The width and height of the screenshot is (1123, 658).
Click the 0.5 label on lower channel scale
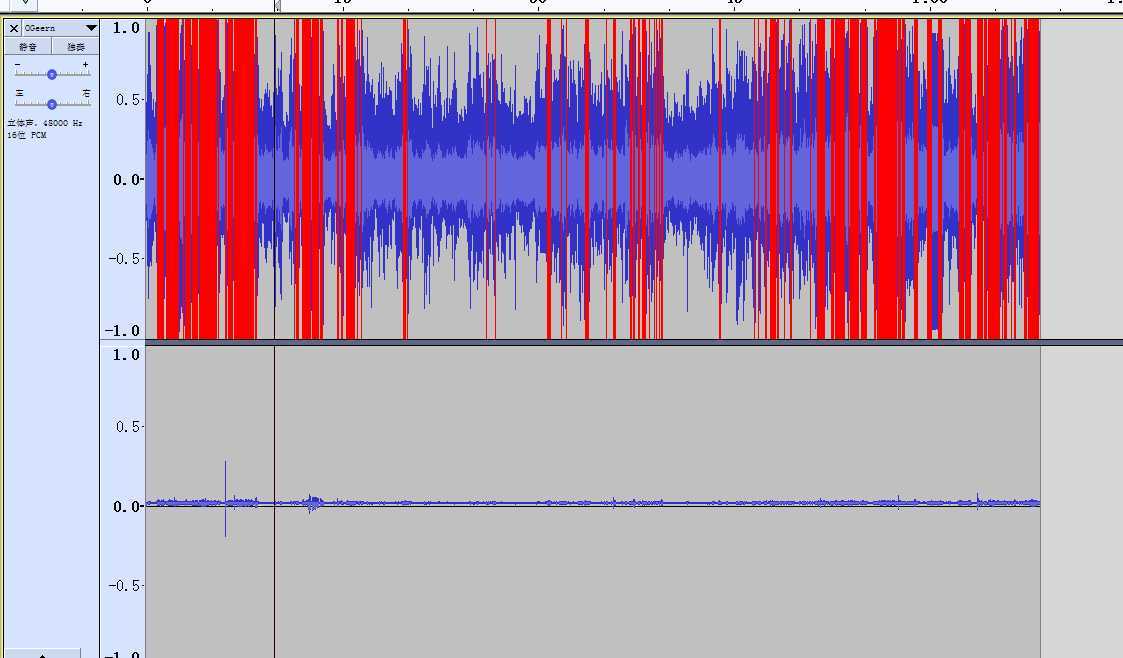point(129,427)
